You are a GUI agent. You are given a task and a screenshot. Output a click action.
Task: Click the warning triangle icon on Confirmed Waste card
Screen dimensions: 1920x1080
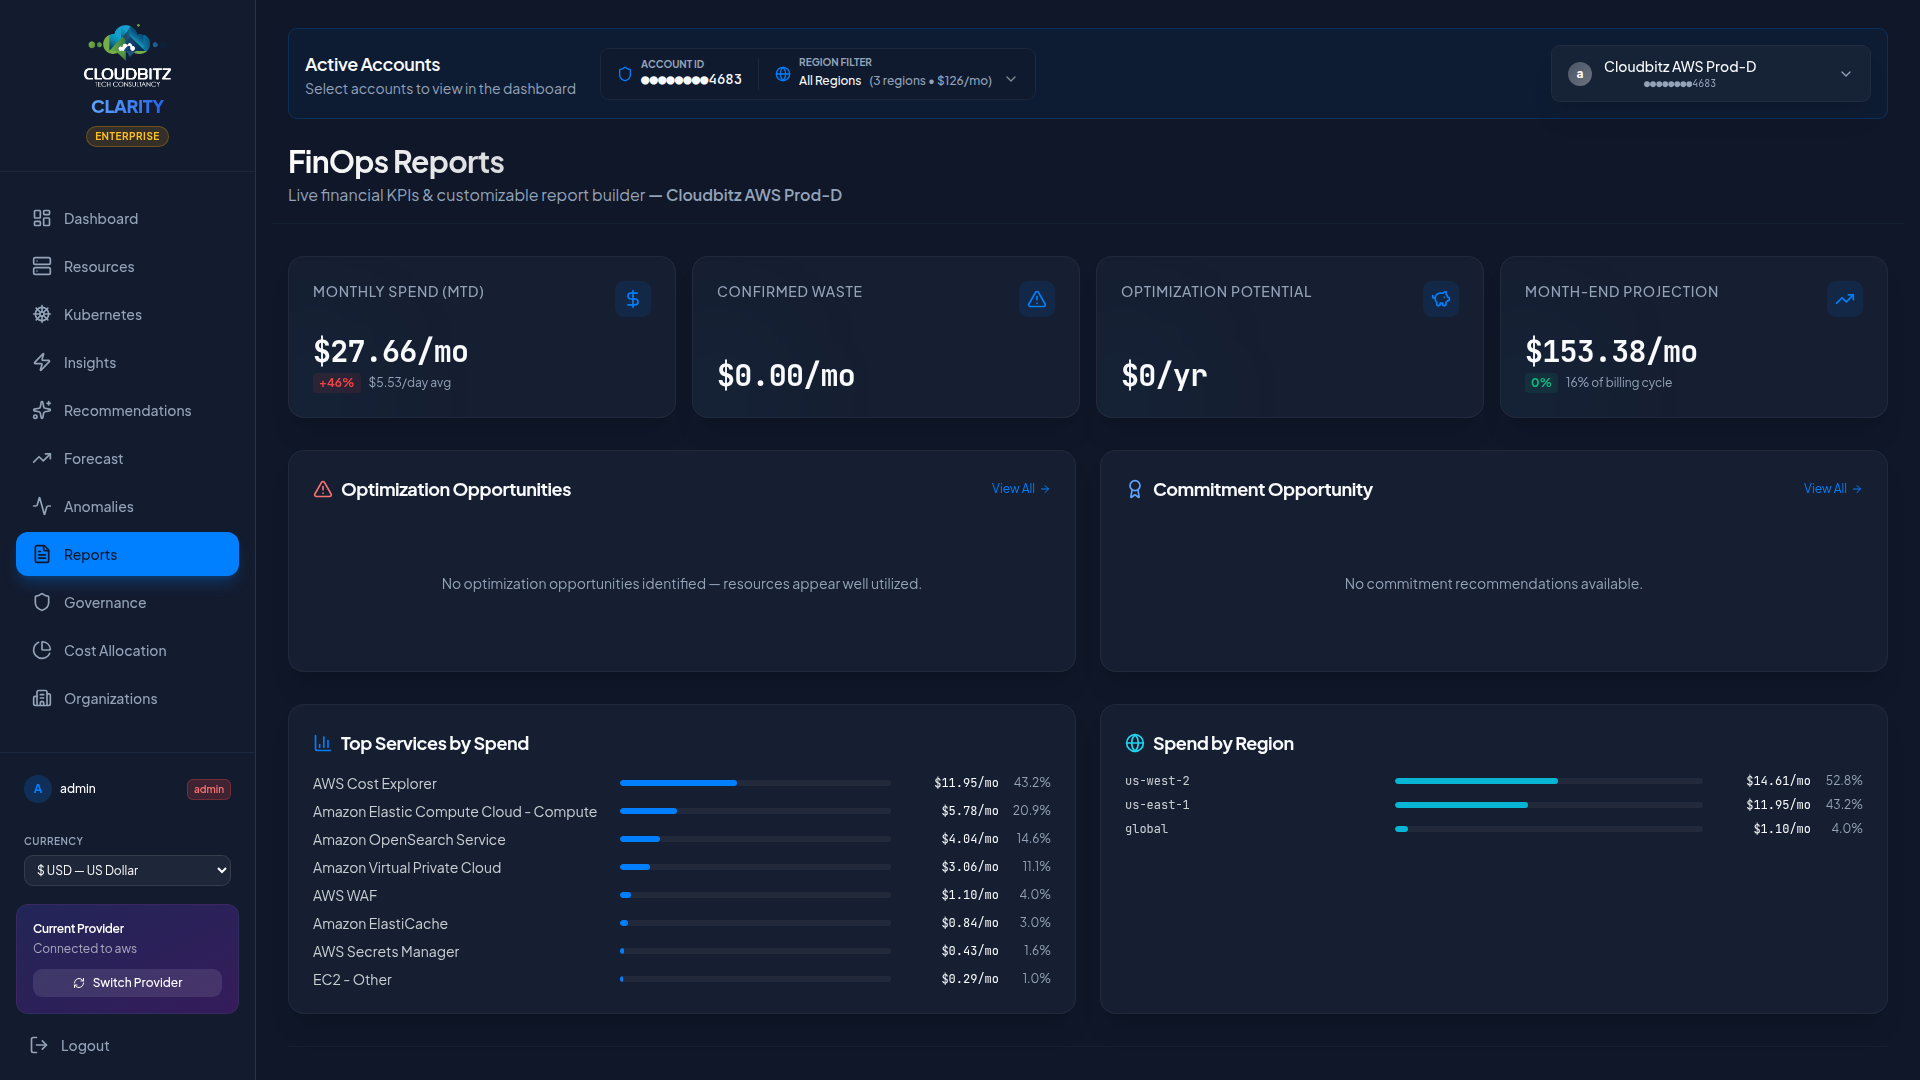[1036, 299]
